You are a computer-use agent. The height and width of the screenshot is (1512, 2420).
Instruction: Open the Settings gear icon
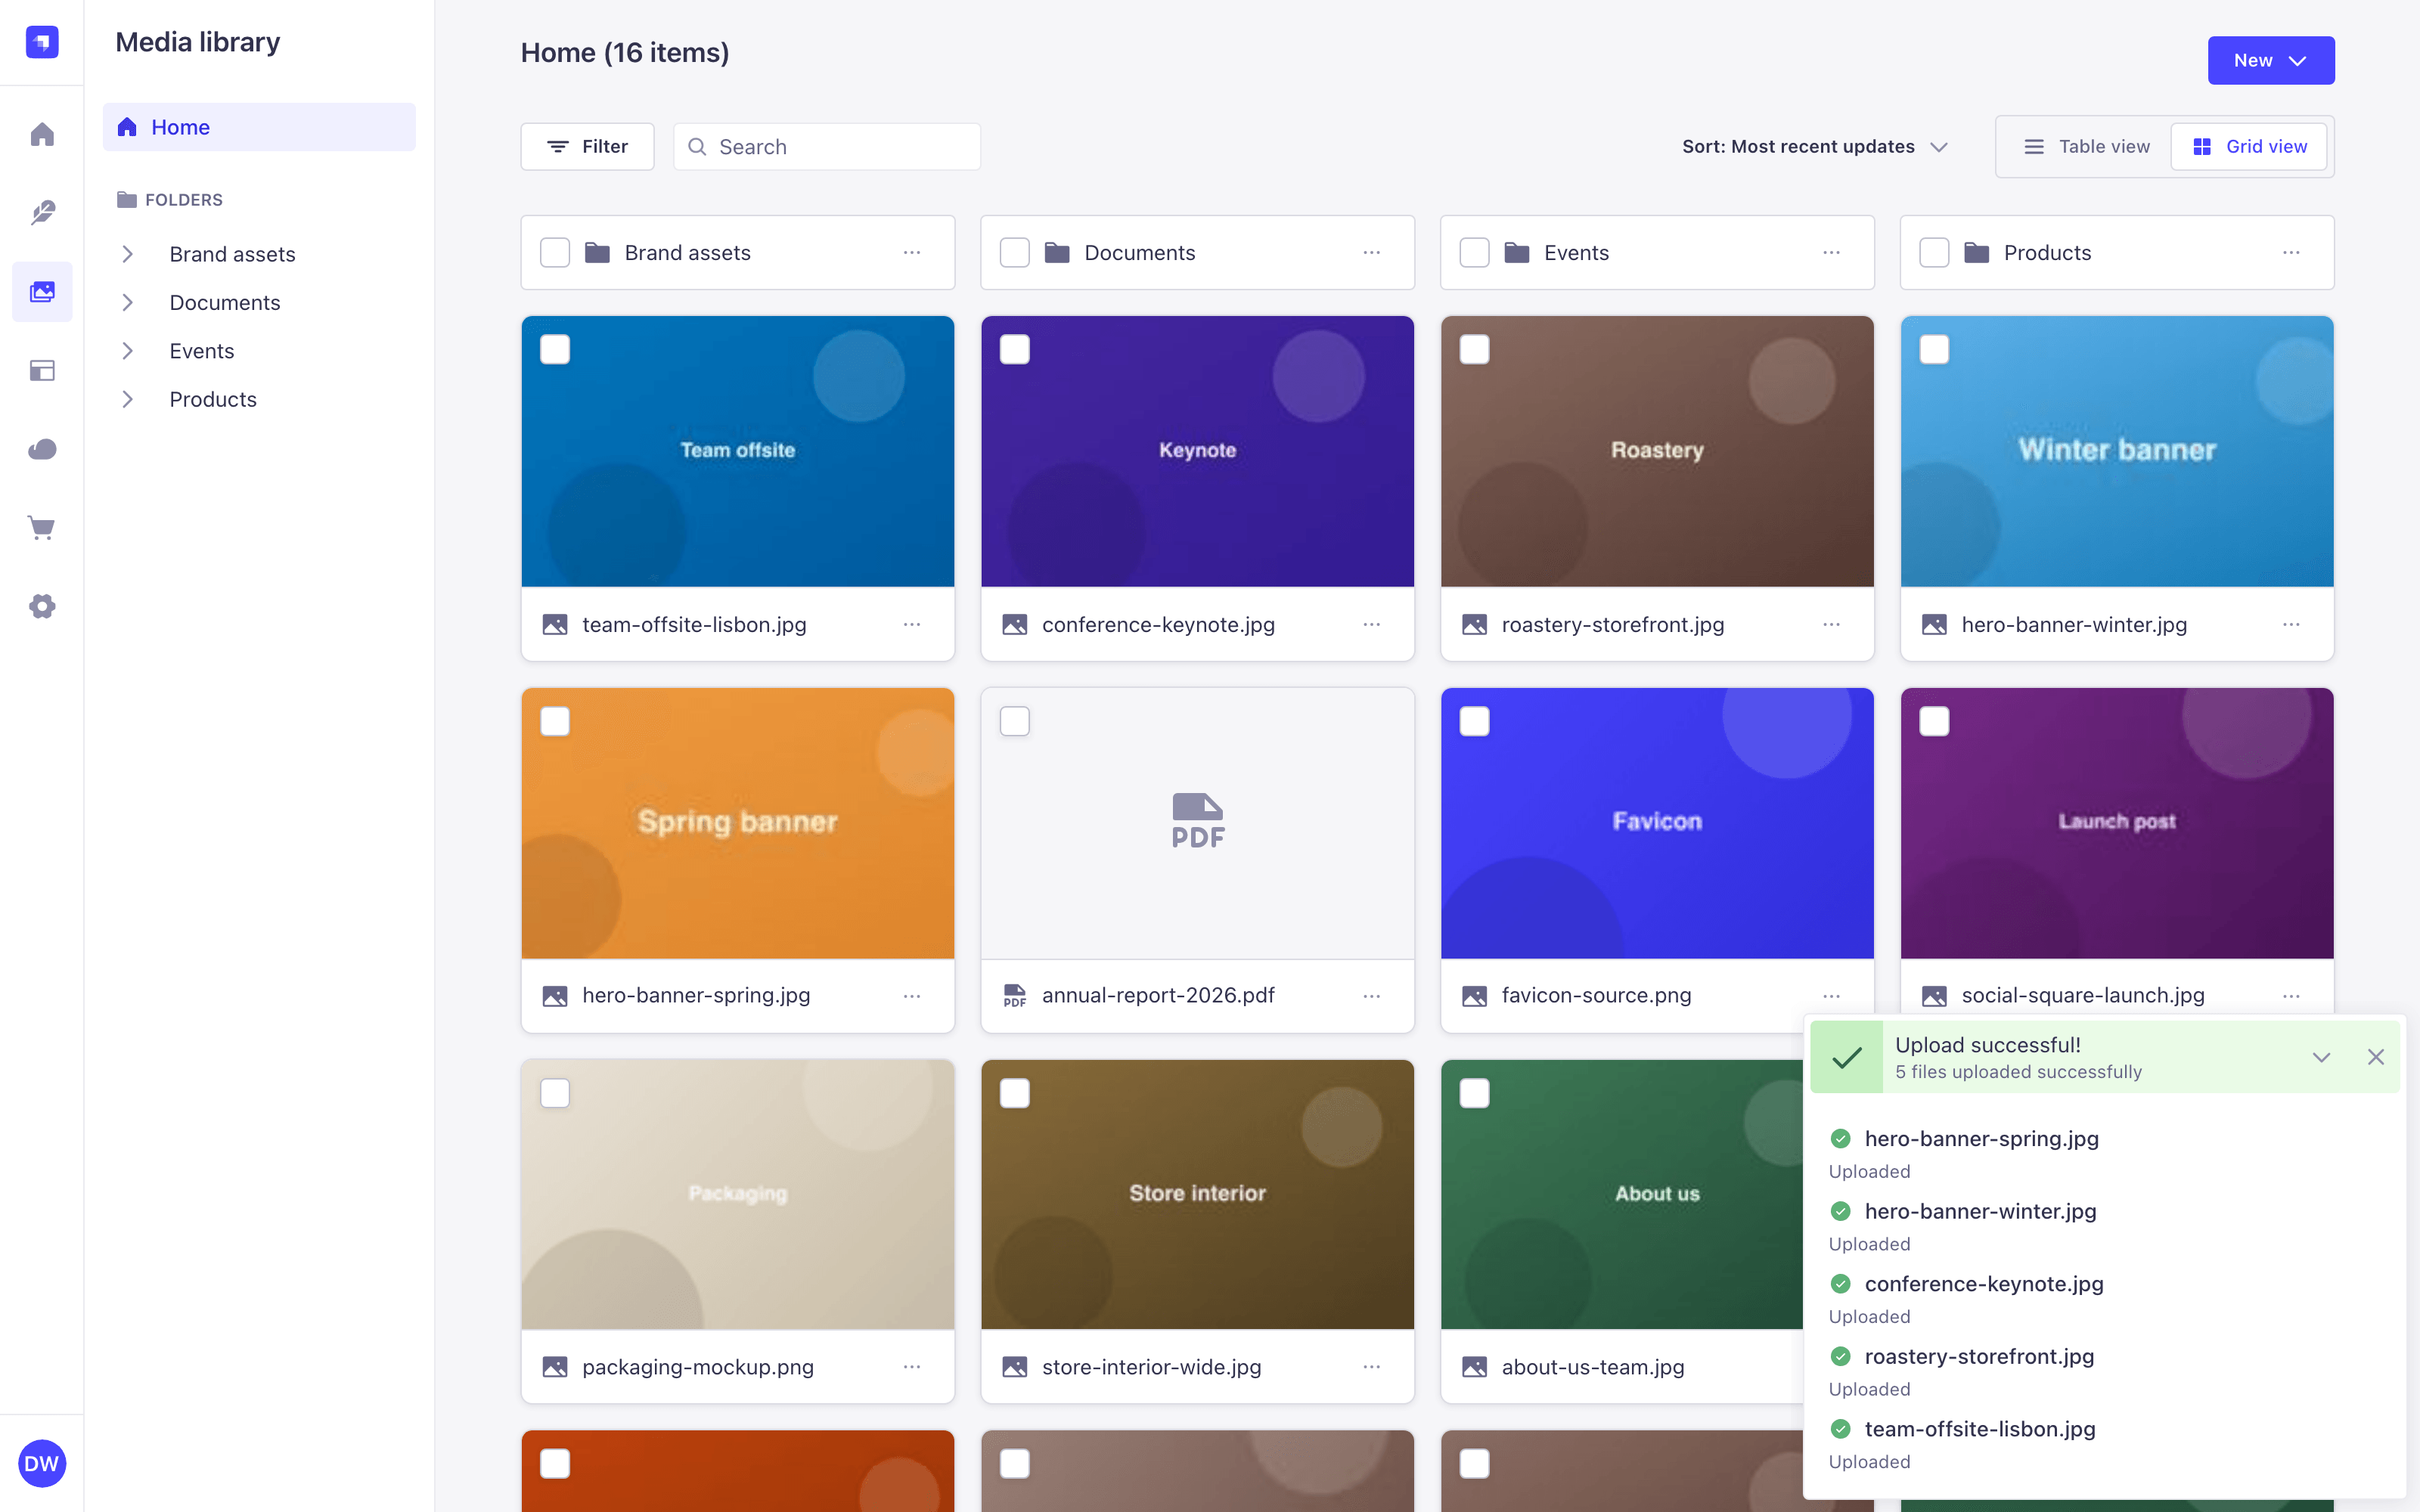click(x=42, y=606)
